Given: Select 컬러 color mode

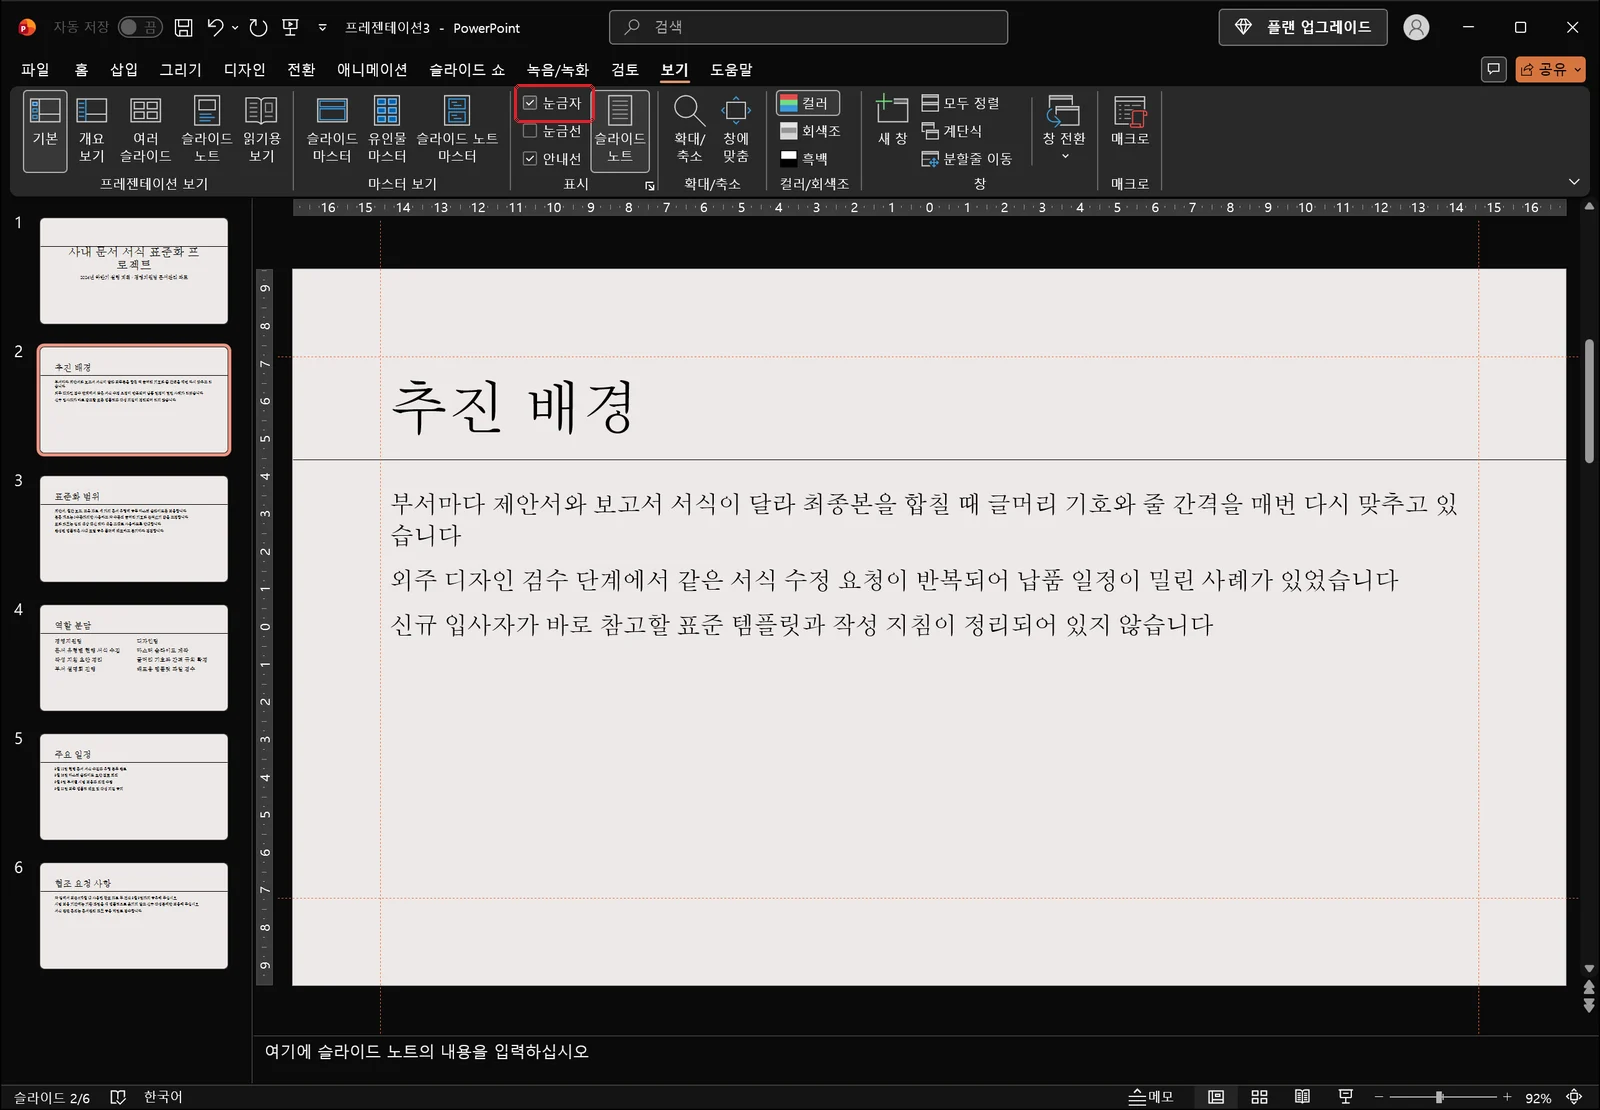Looking at the screenshot, I should click(x=808, y=103).
